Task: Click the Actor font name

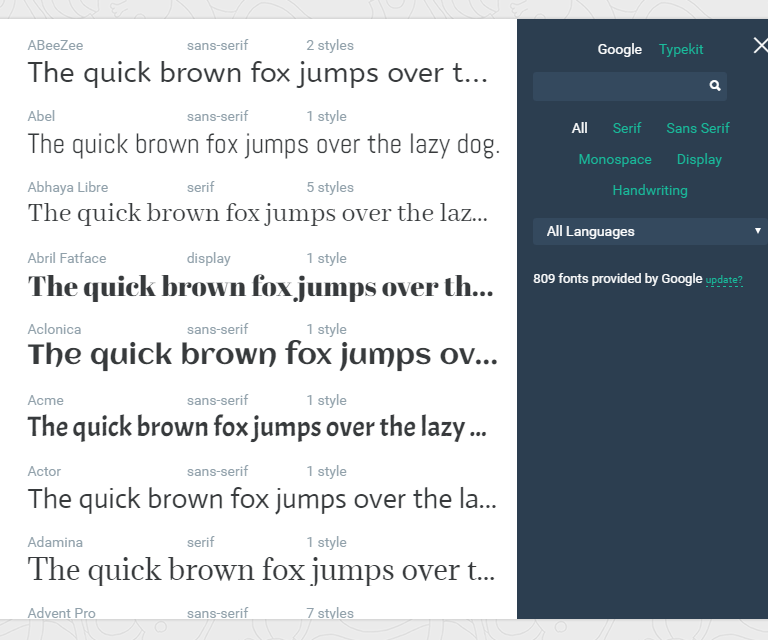Action: (x=44, y=472)
